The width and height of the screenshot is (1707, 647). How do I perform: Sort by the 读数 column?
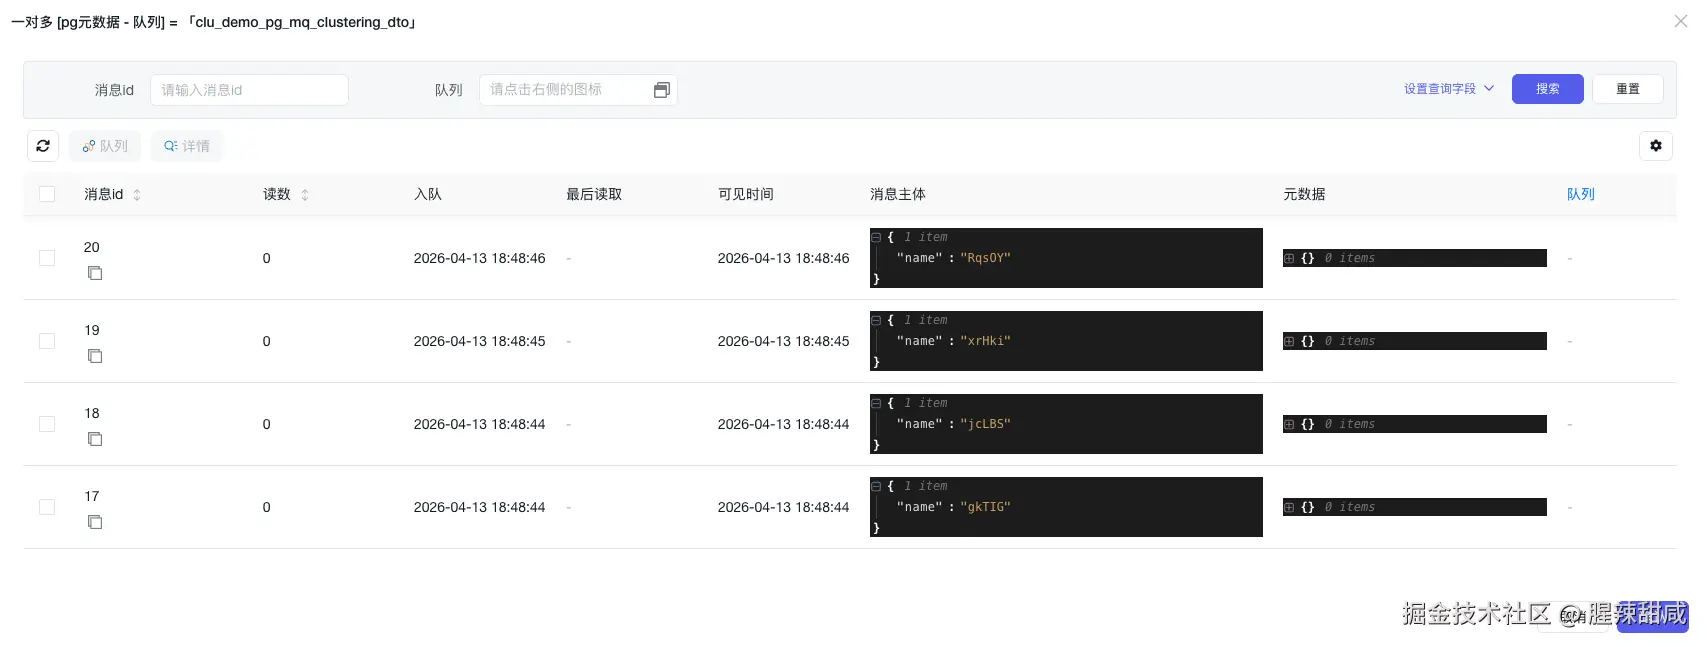(x=305, y=195)
